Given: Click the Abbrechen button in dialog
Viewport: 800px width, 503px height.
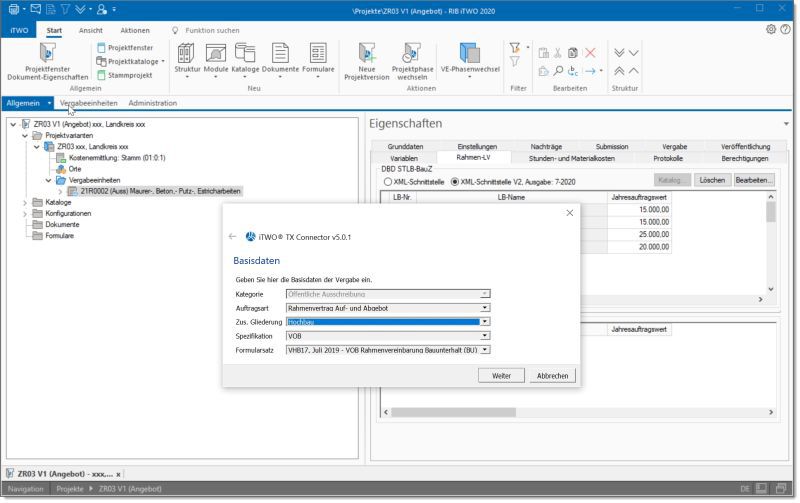Looking at the screenshot, I should pyautogui.click(x=552, y=375).
